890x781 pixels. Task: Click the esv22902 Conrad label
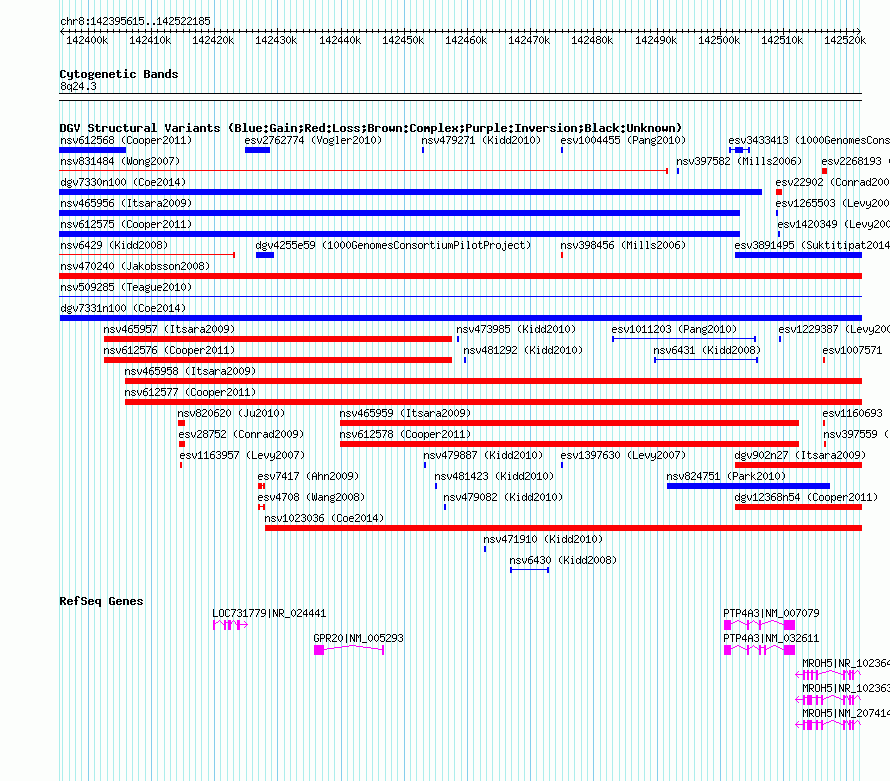833,182
